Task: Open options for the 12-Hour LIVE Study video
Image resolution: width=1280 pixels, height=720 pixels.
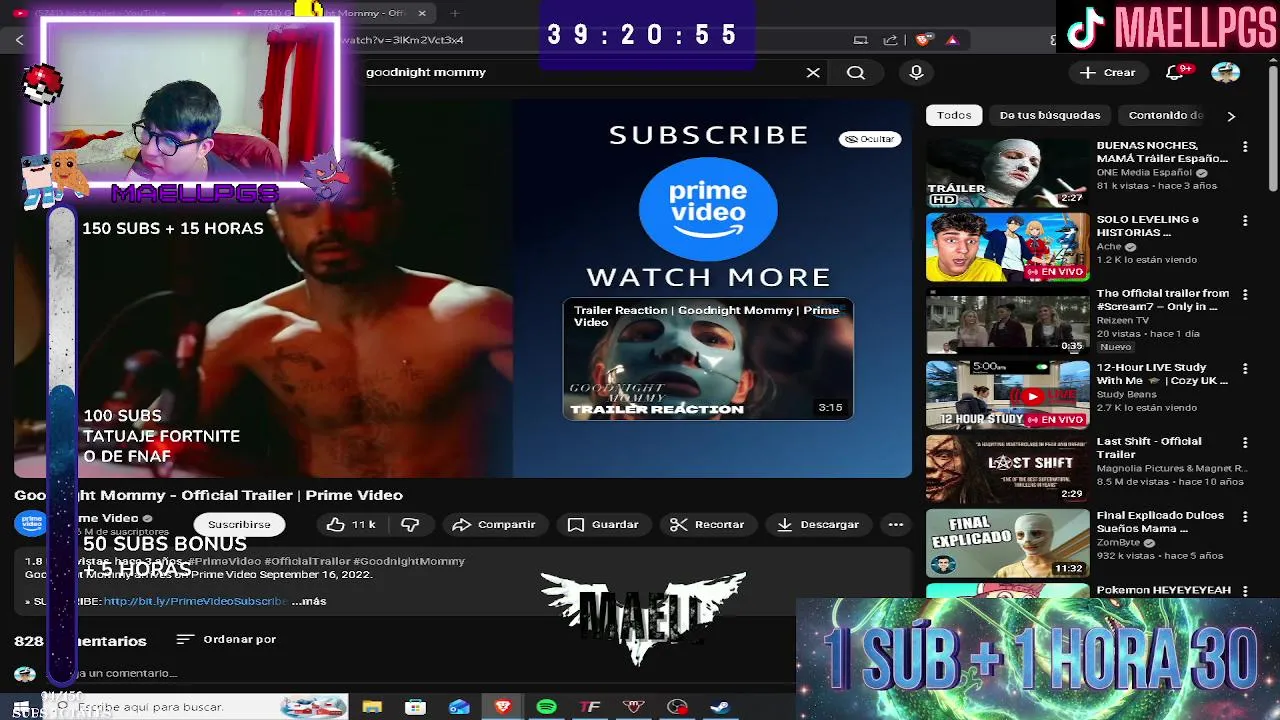Action: coord(1245,369)
